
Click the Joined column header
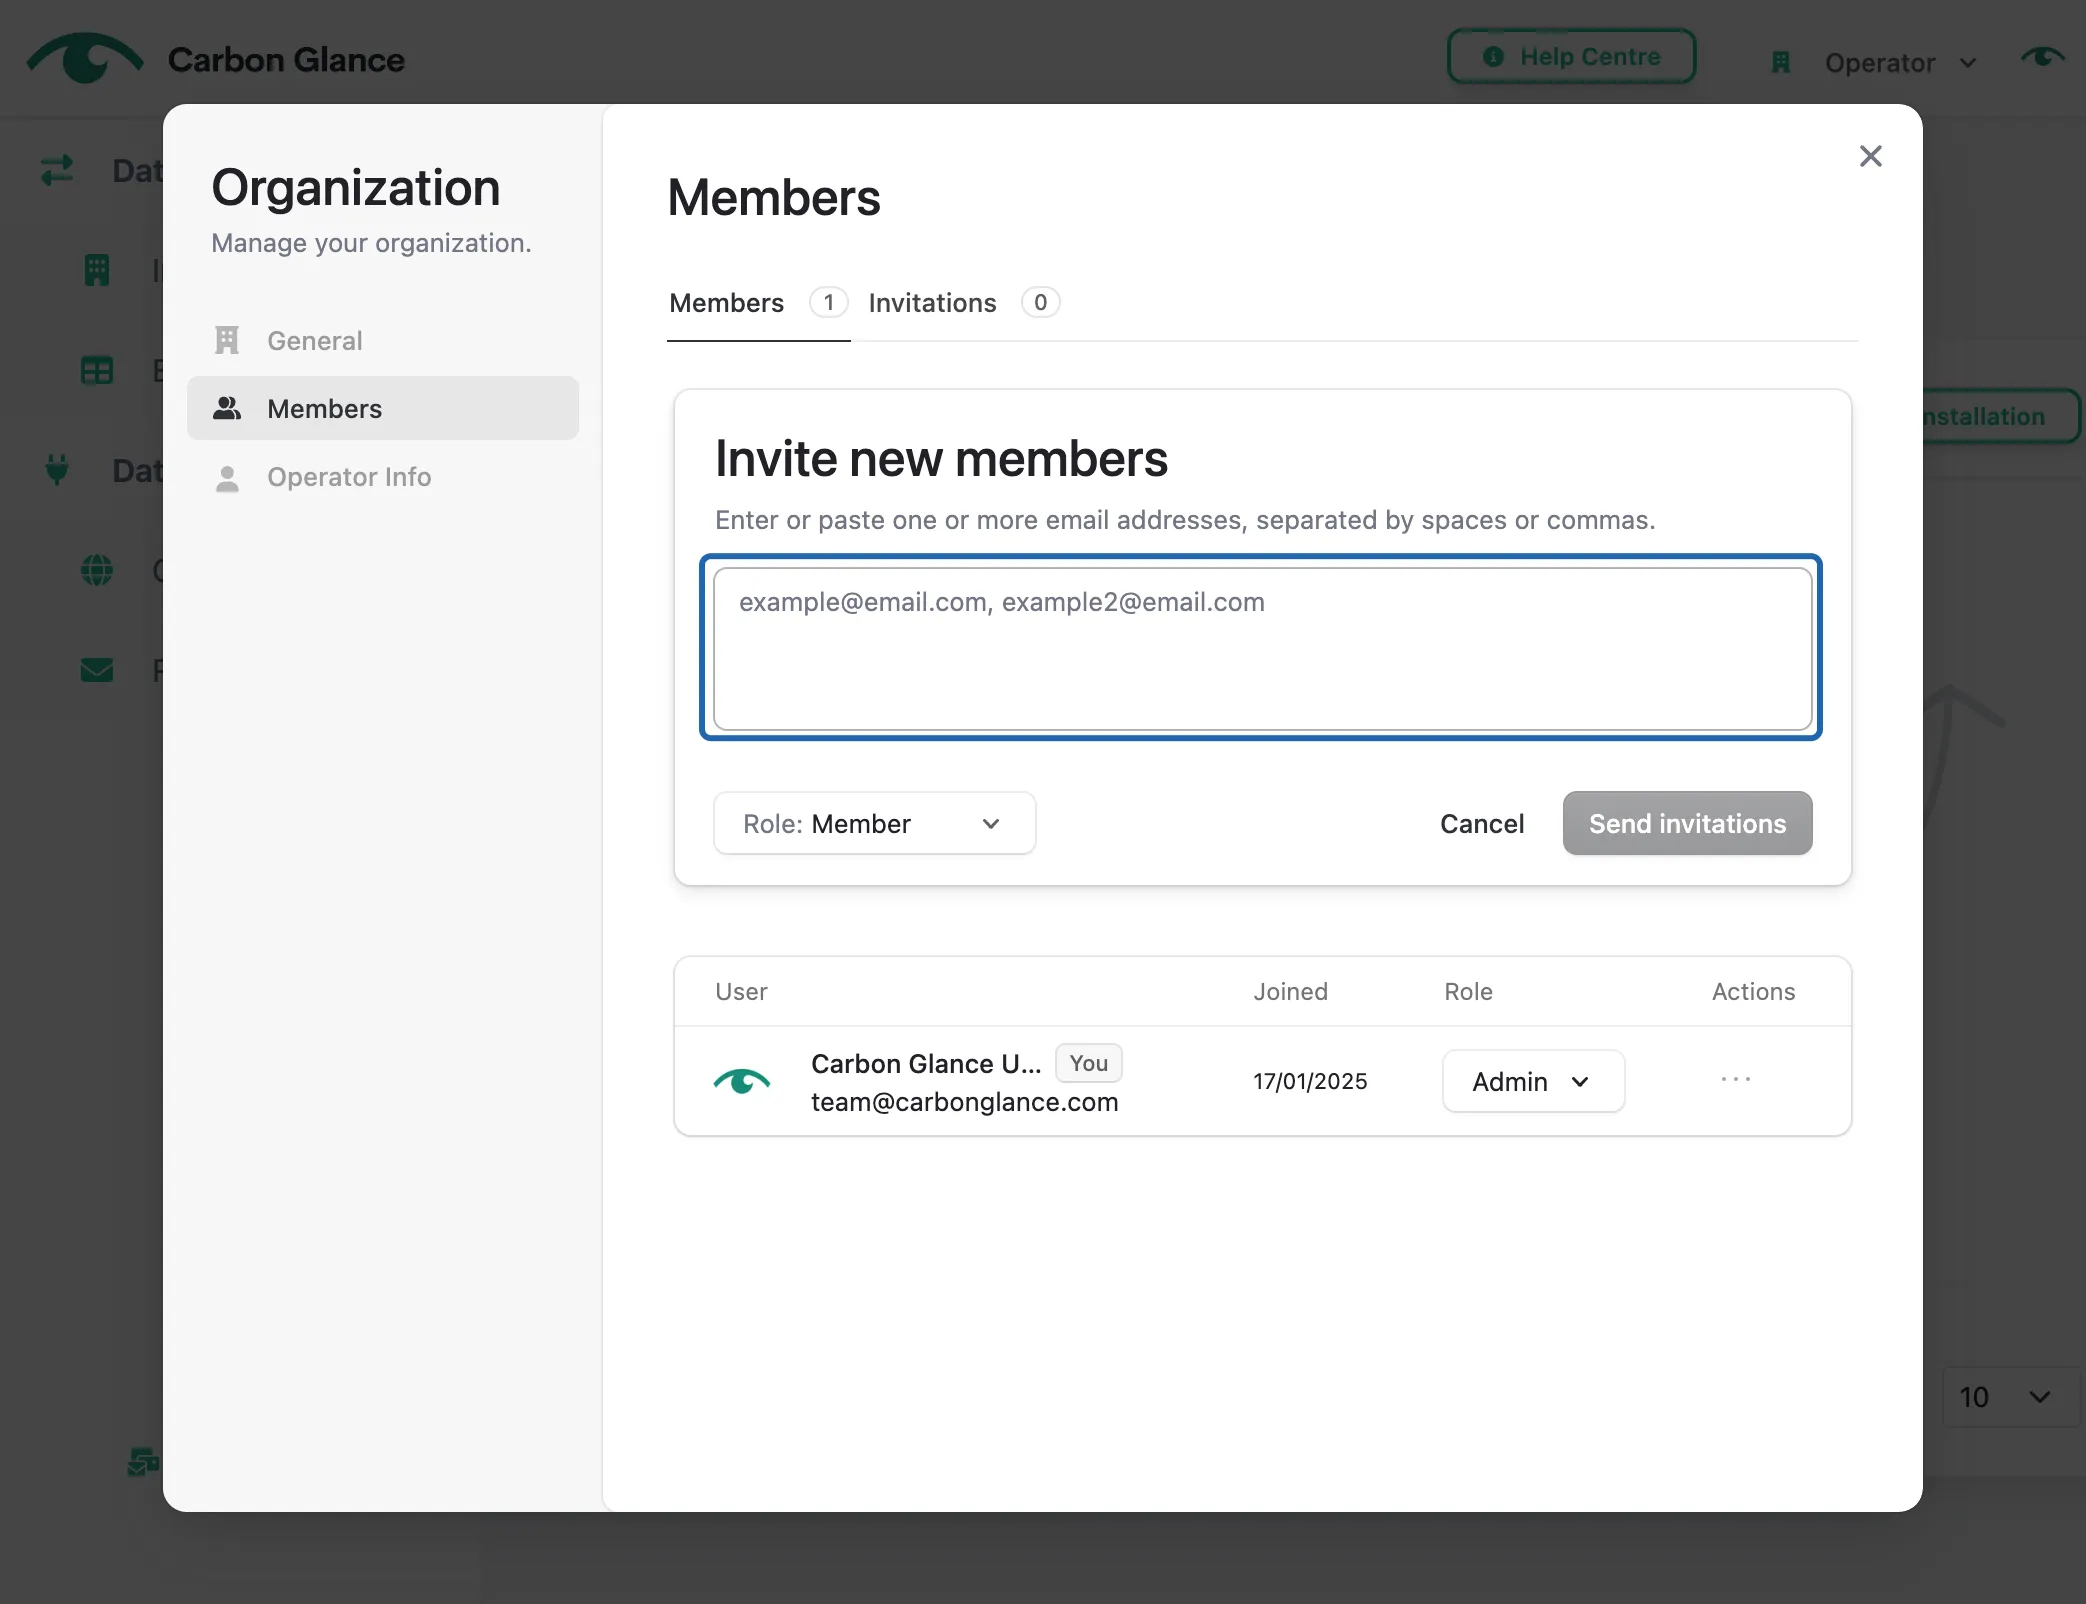1290,991
